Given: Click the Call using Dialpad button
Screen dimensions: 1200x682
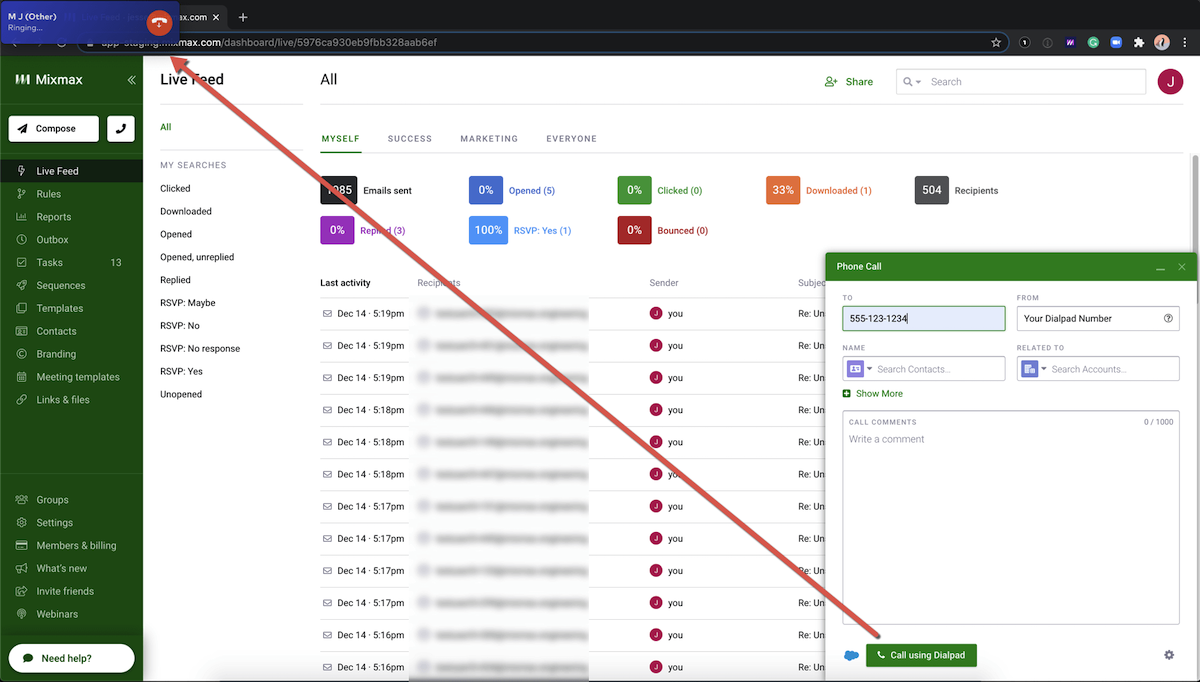Looking at the screenshot, I should [x=921, y=655].
